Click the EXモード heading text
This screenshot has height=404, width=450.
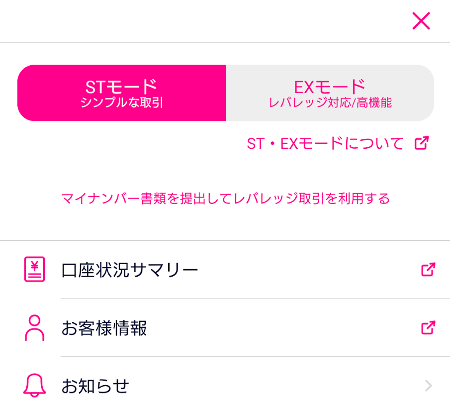(329, 87)
